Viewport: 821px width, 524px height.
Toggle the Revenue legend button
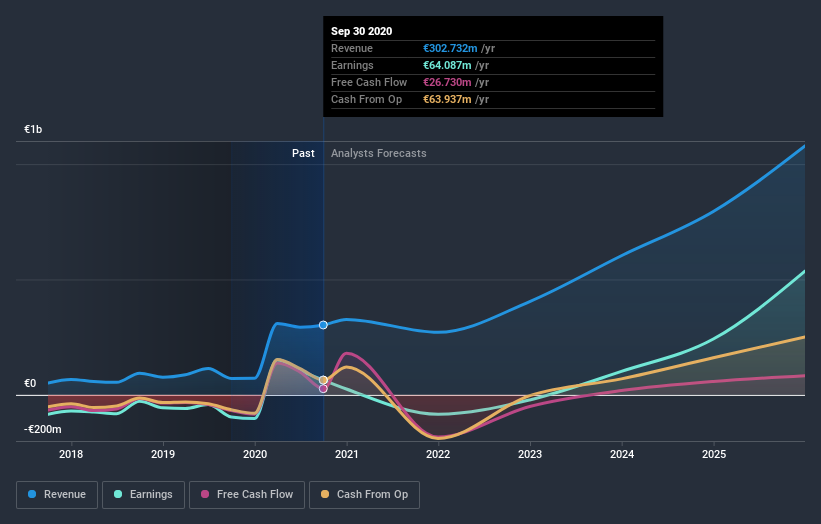tap(57, 495)
